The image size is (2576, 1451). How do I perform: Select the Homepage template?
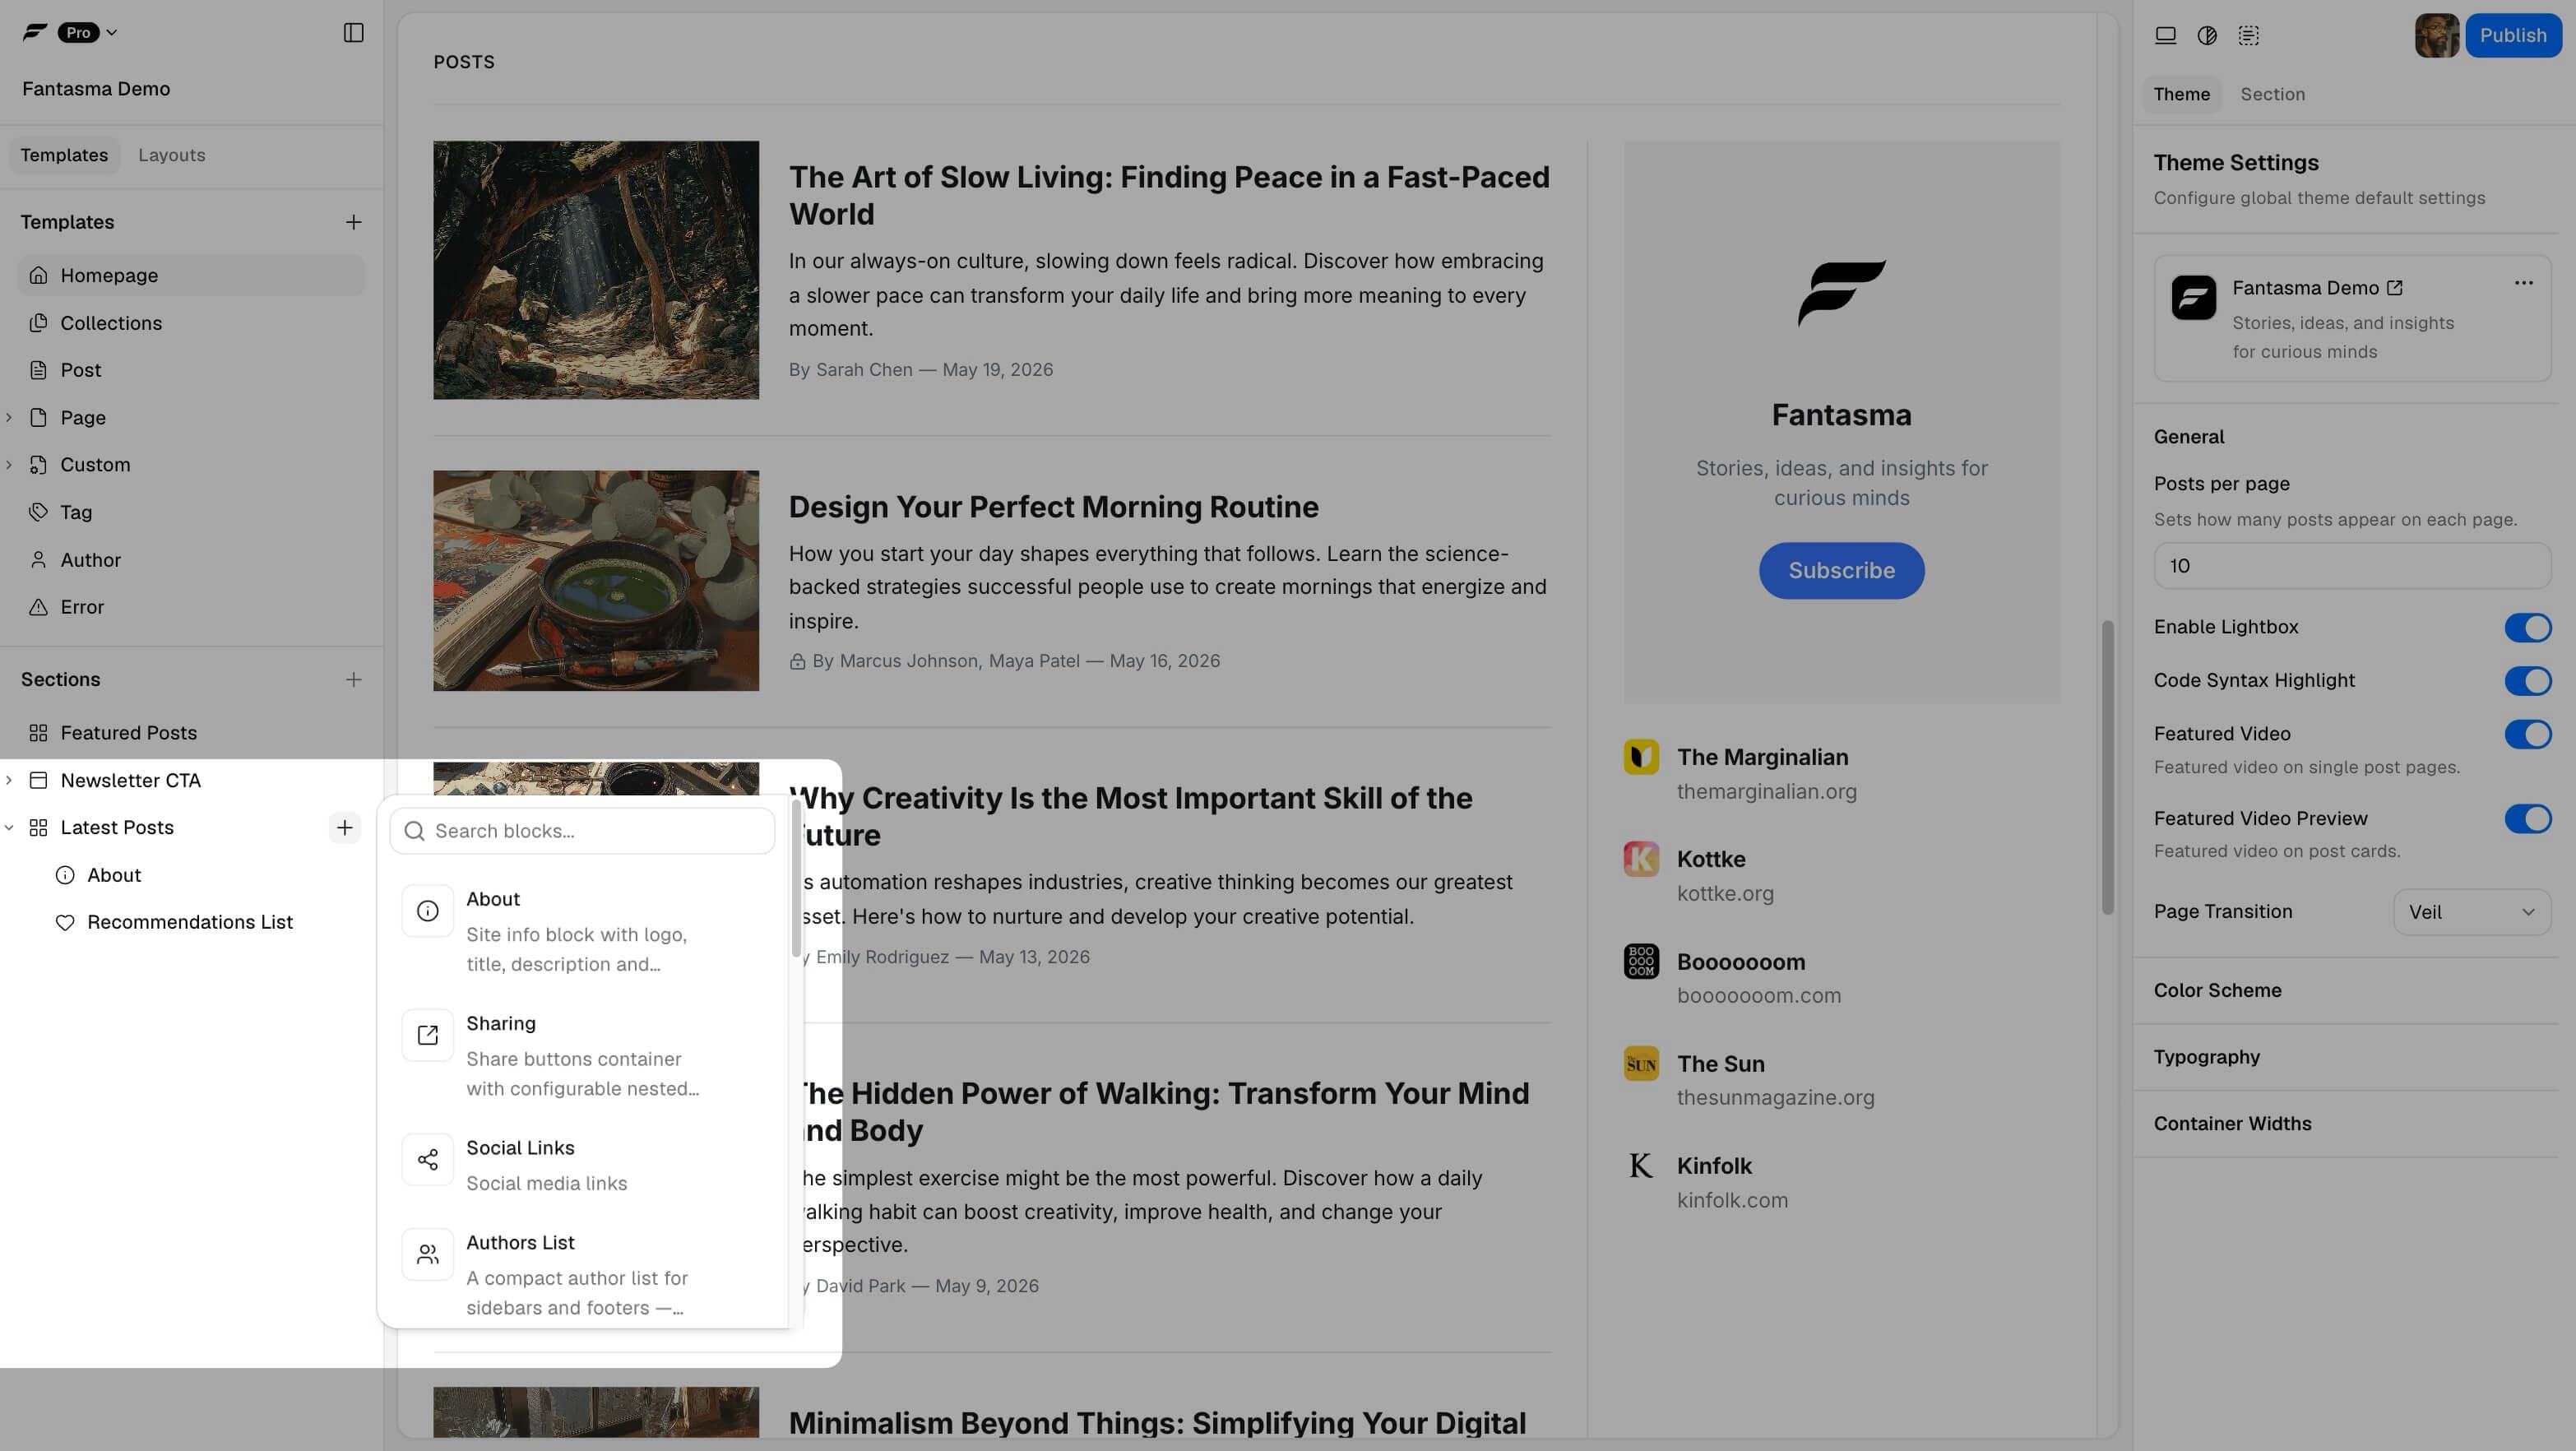coord(192,275)
